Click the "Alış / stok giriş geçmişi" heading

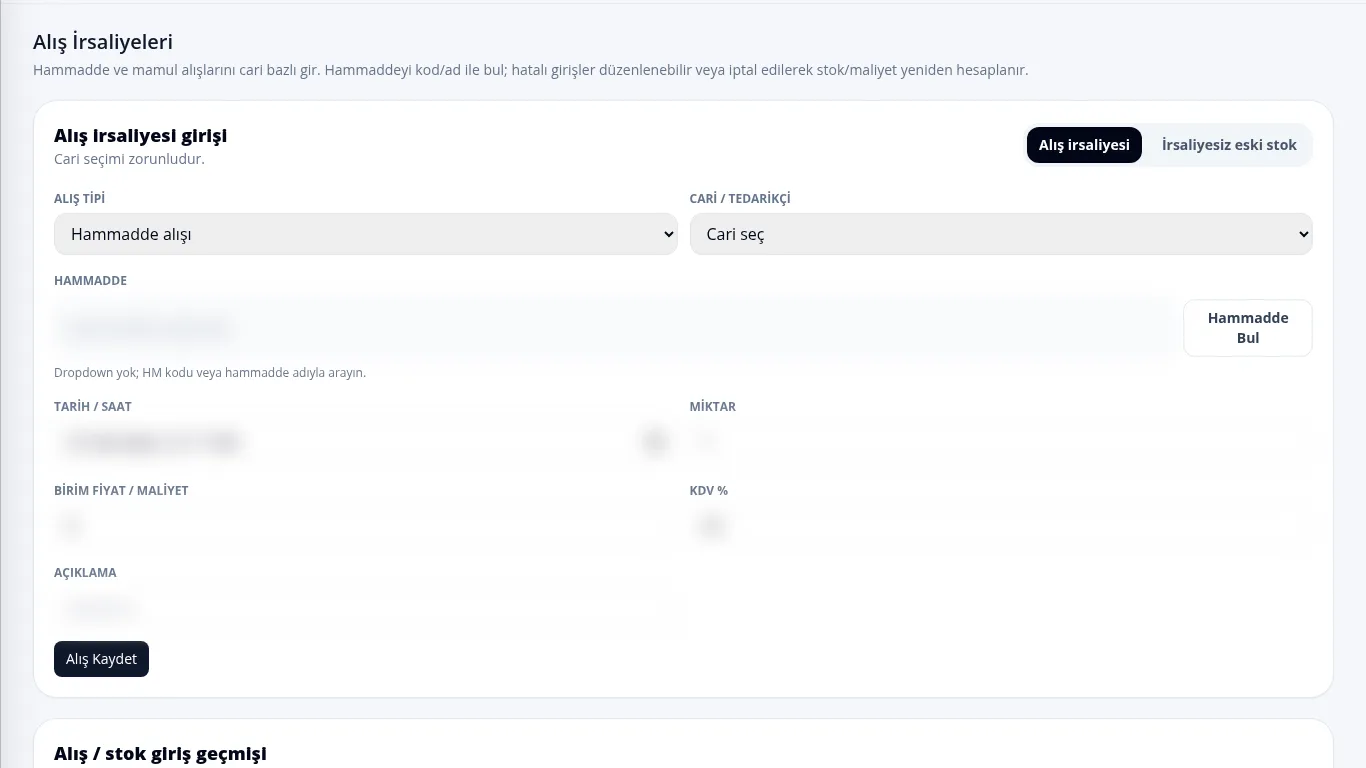160,753
